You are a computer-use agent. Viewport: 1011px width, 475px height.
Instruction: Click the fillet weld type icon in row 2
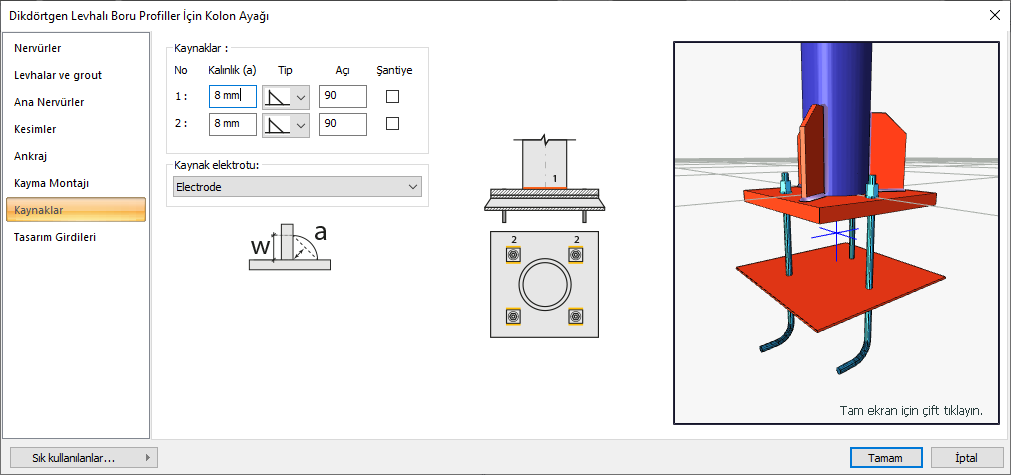click(x=276, y=125)
